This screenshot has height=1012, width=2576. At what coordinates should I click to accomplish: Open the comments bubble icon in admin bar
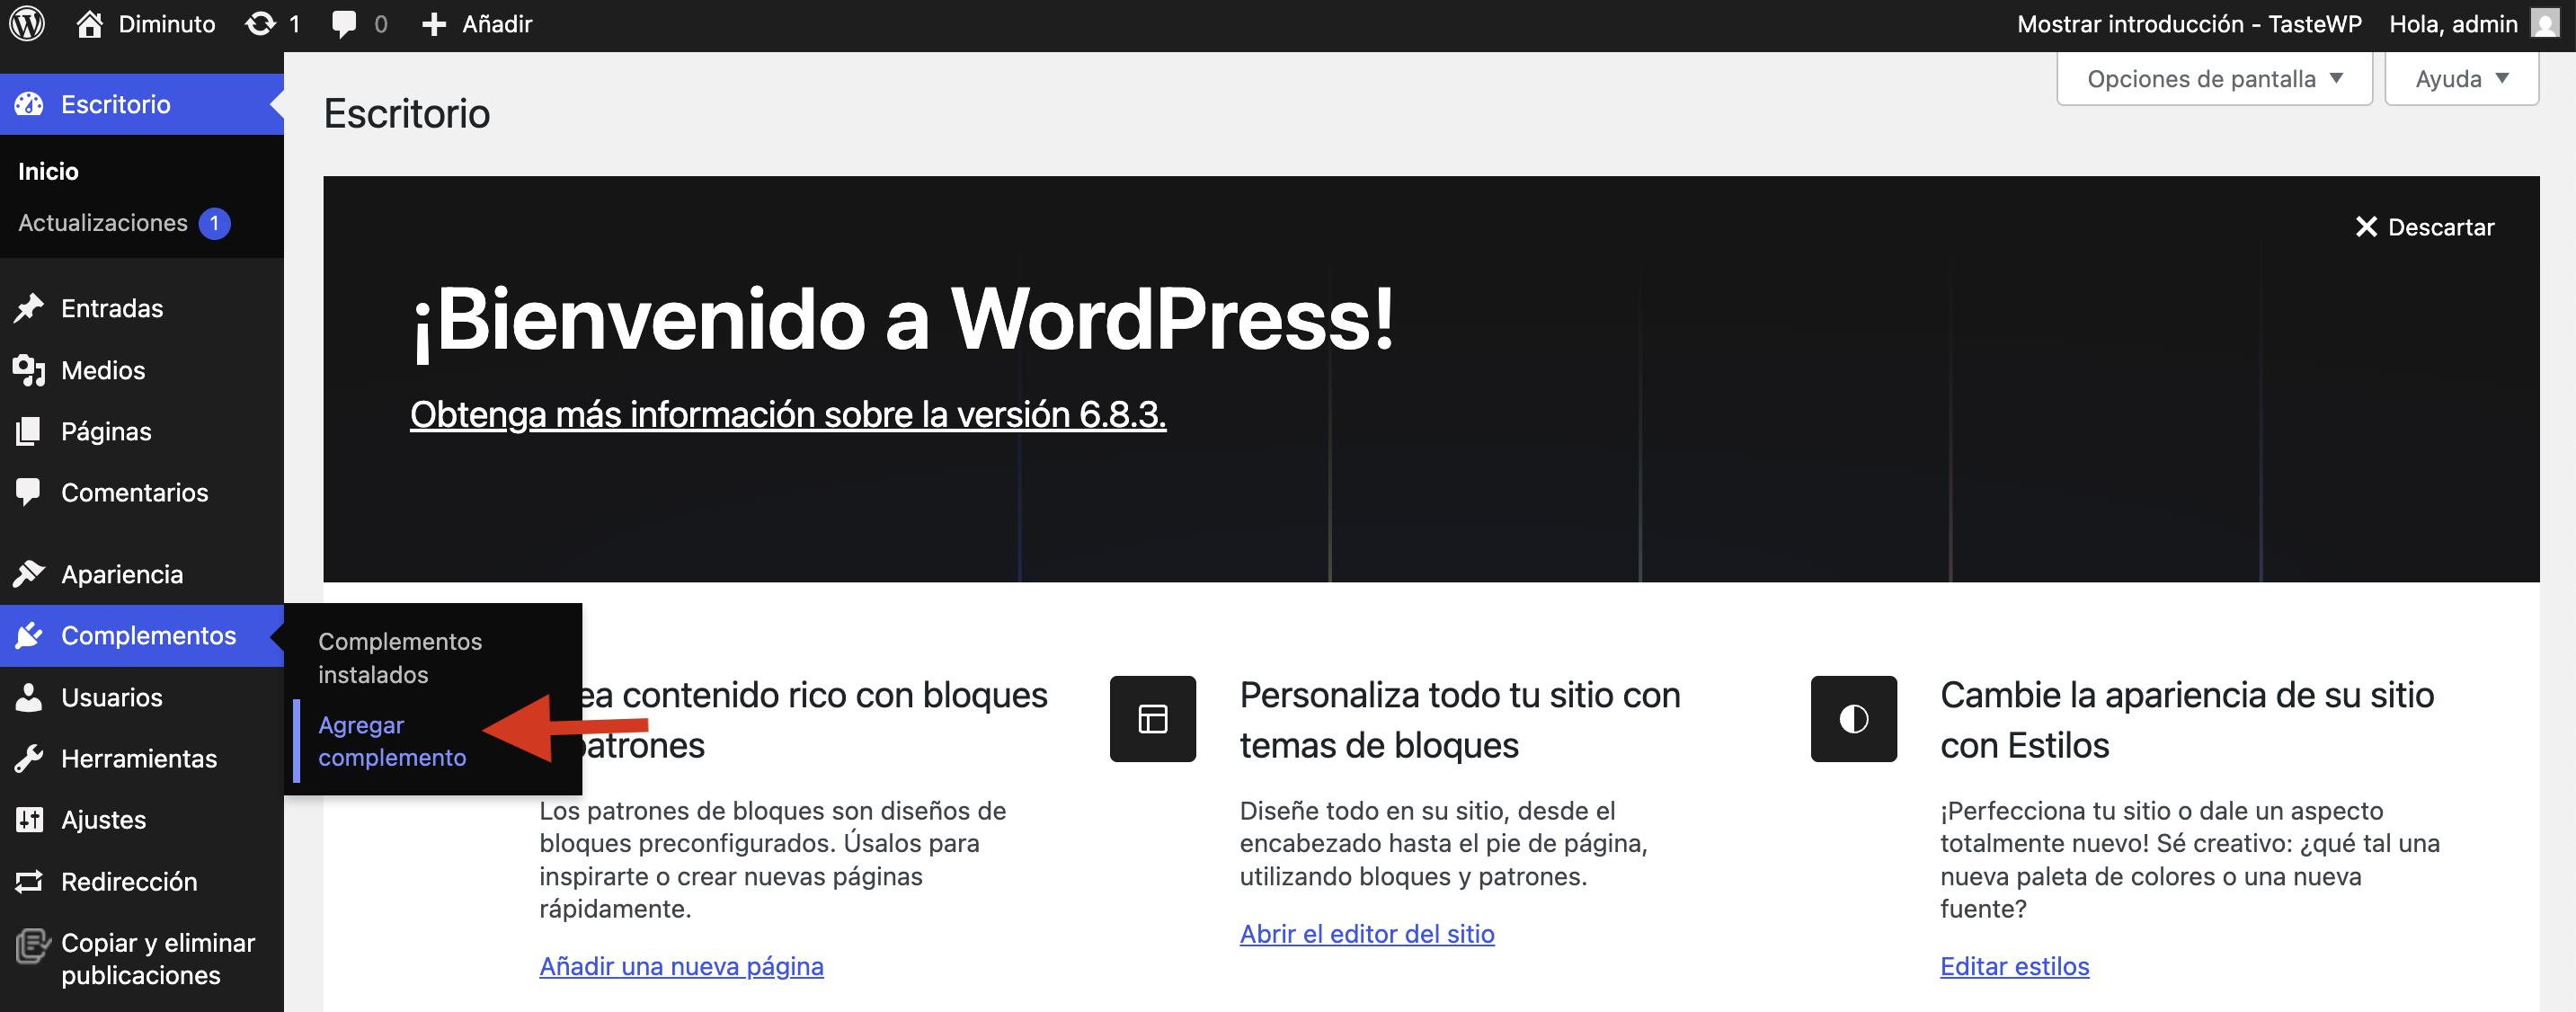click(x=343, y=24)
